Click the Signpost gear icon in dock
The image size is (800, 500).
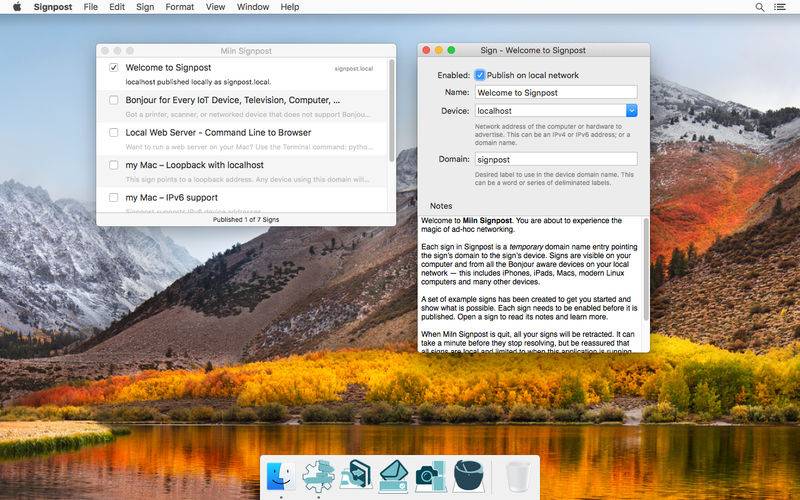click(x=318, y=476)
